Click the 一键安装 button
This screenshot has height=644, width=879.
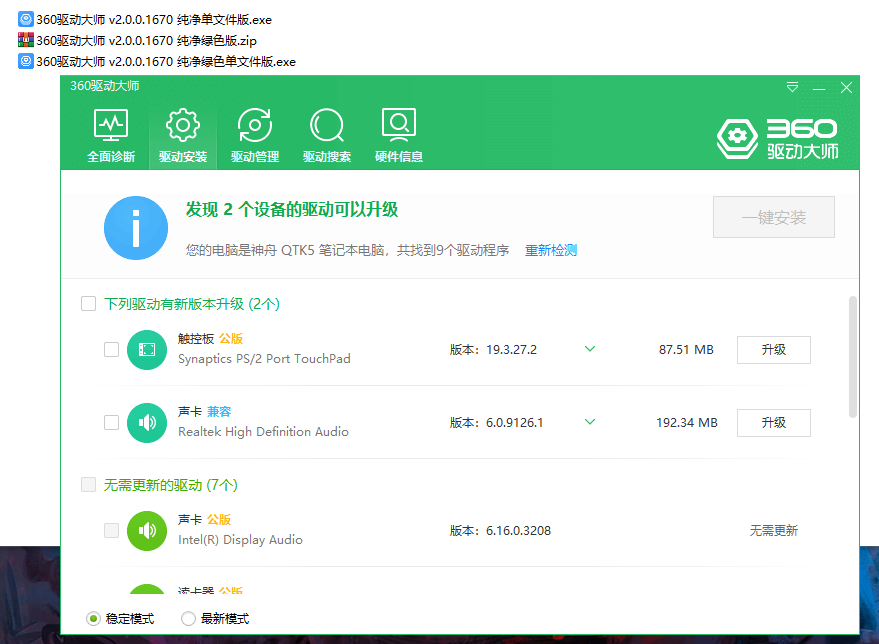click(774, 217)
